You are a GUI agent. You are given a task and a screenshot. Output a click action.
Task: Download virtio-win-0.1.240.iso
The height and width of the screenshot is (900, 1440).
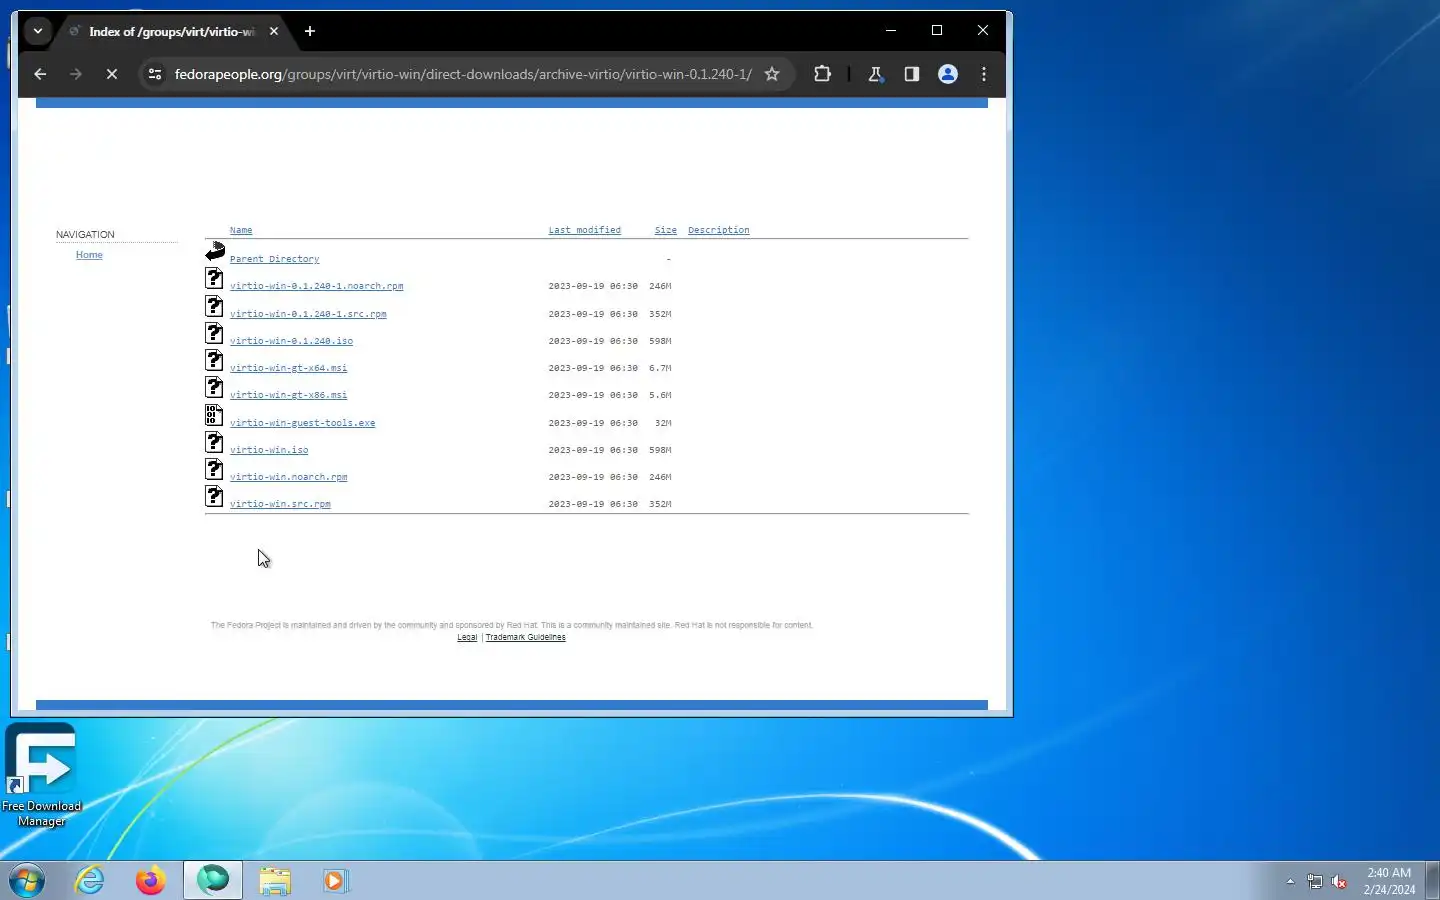tap(291, 341)
